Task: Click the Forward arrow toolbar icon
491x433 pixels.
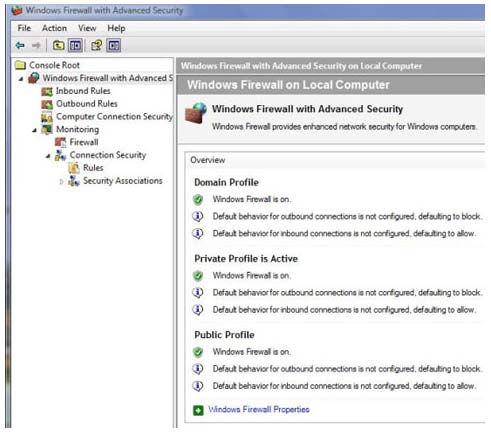Action: 36,45
